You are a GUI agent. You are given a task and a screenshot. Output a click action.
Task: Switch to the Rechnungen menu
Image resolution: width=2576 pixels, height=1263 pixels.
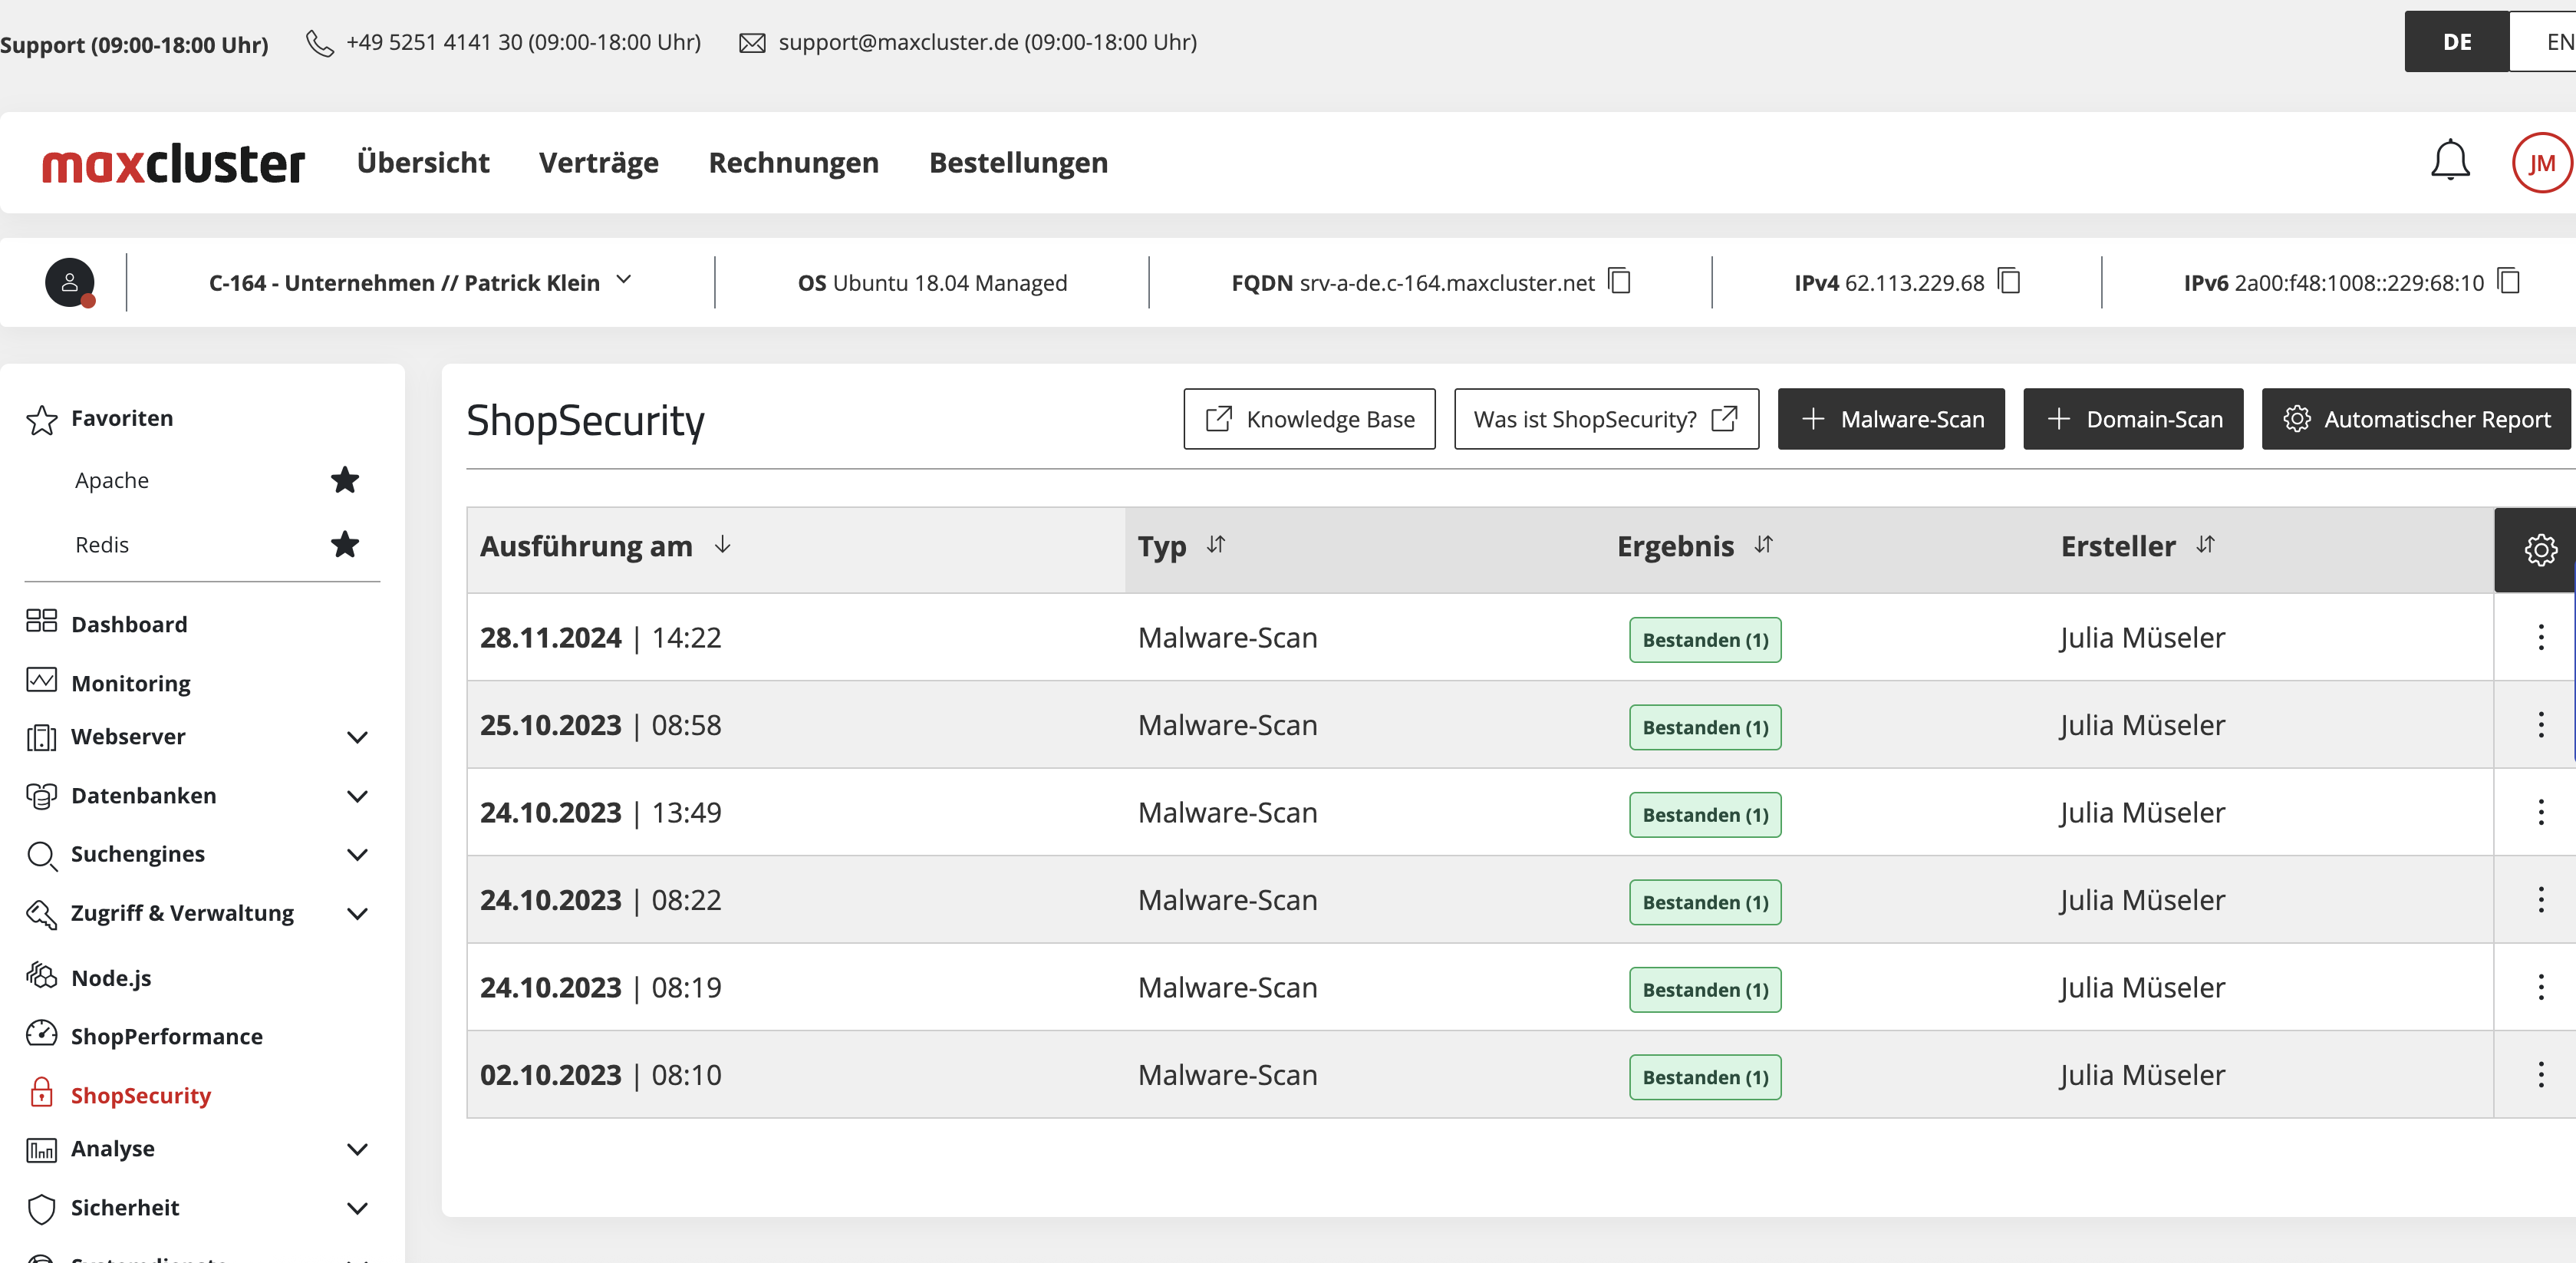(x=793, y=162)
